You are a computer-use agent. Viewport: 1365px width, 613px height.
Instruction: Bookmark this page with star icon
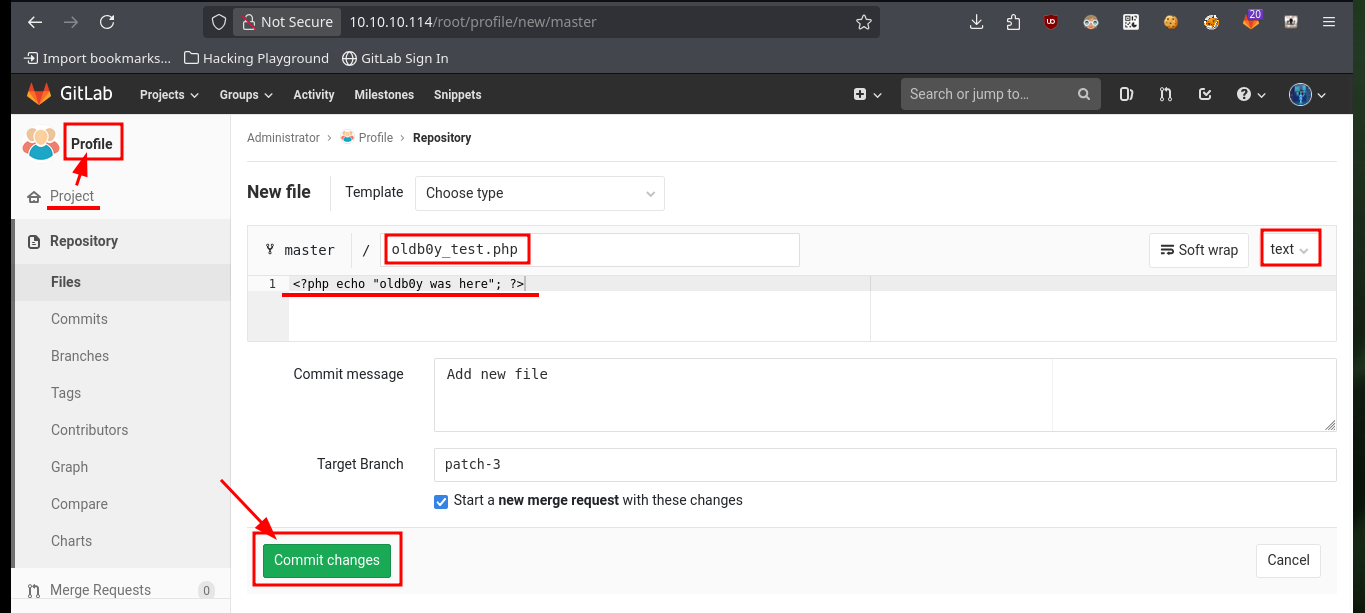click(863, 22)
